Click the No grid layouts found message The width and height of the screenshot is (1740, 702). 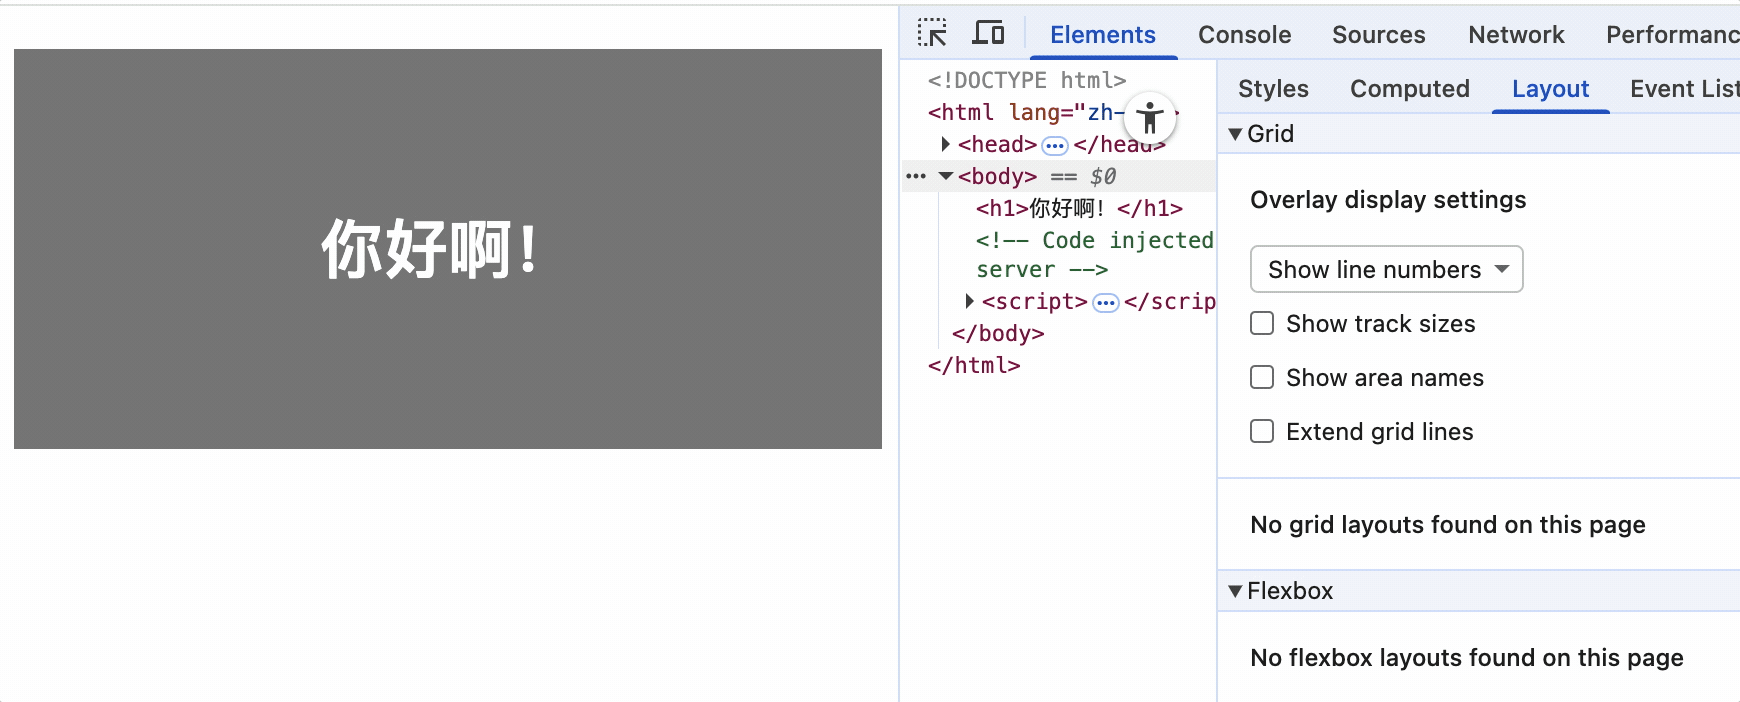coord(1447,525)
